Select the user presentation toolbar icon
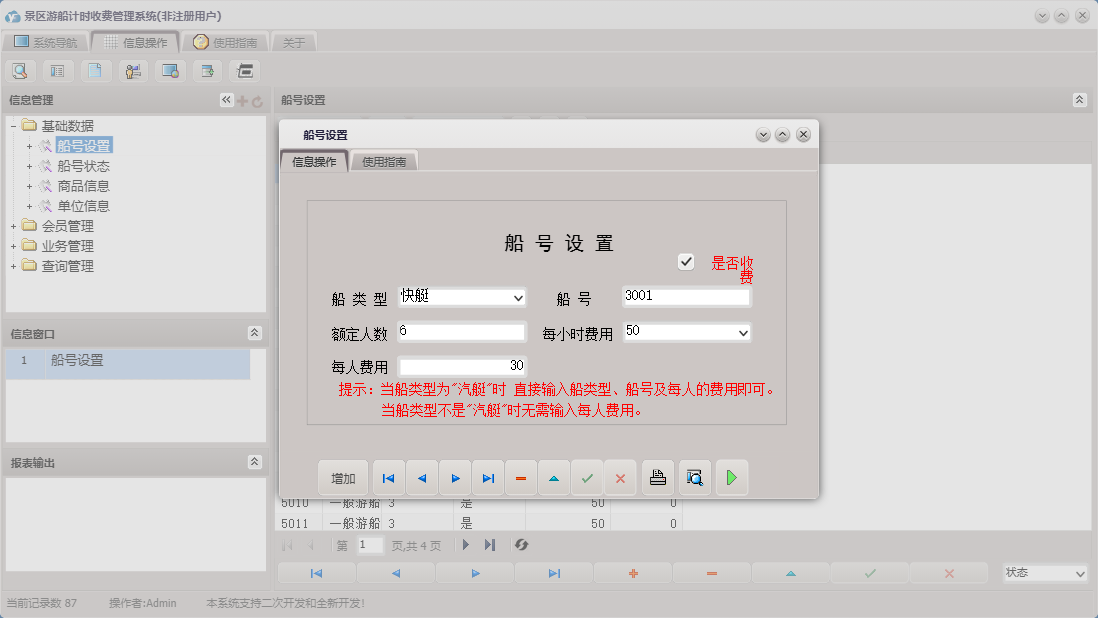1098x618 pixels. click(x=132, y=71)
